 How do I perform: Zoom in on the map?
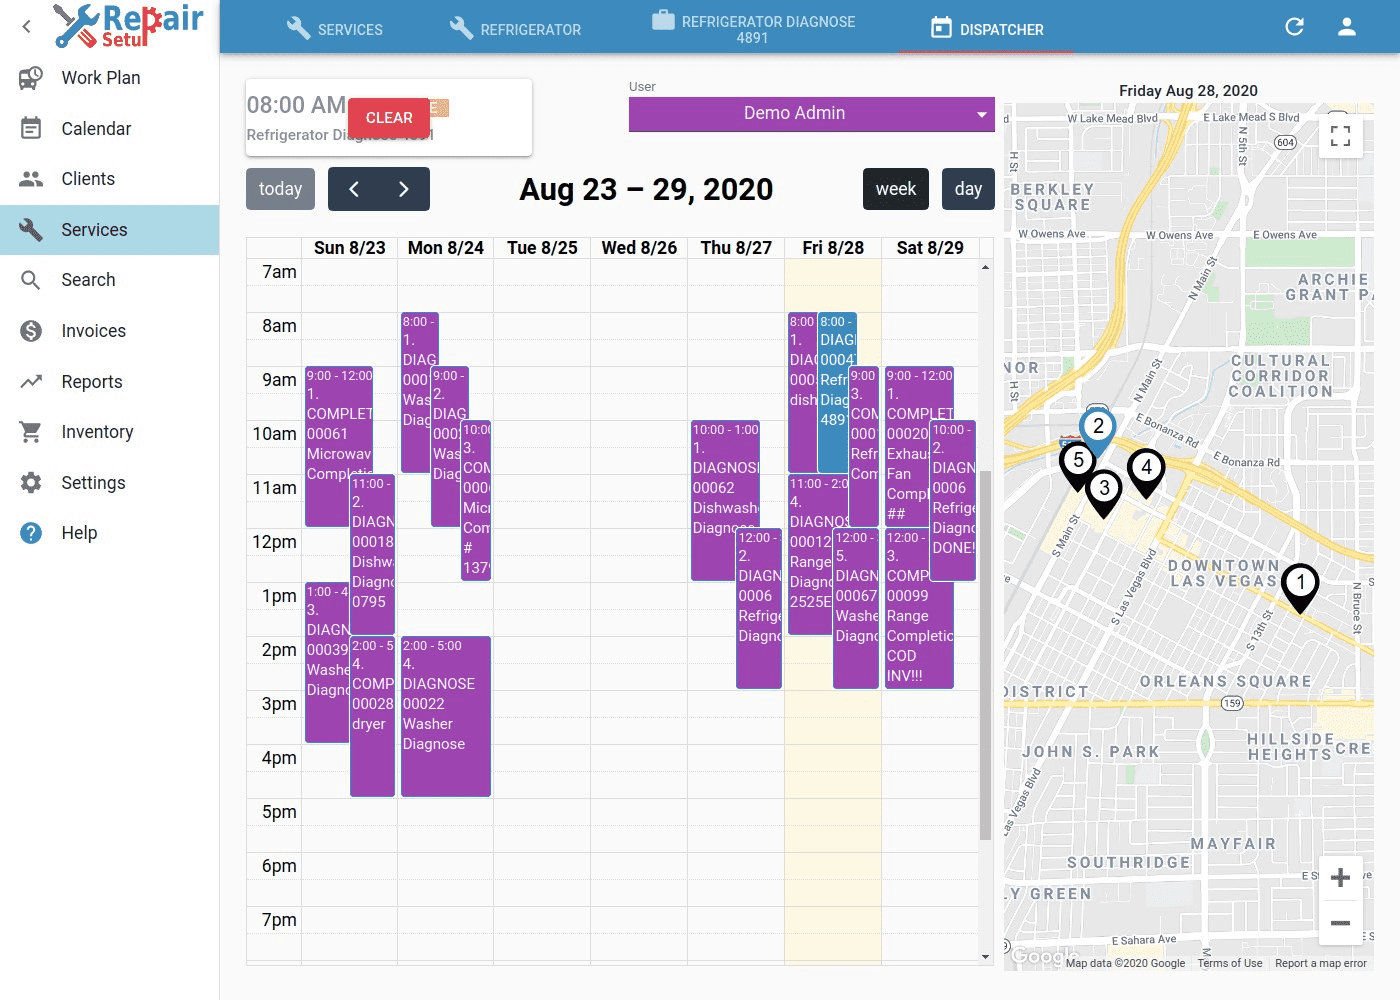tap(1340, 878)
